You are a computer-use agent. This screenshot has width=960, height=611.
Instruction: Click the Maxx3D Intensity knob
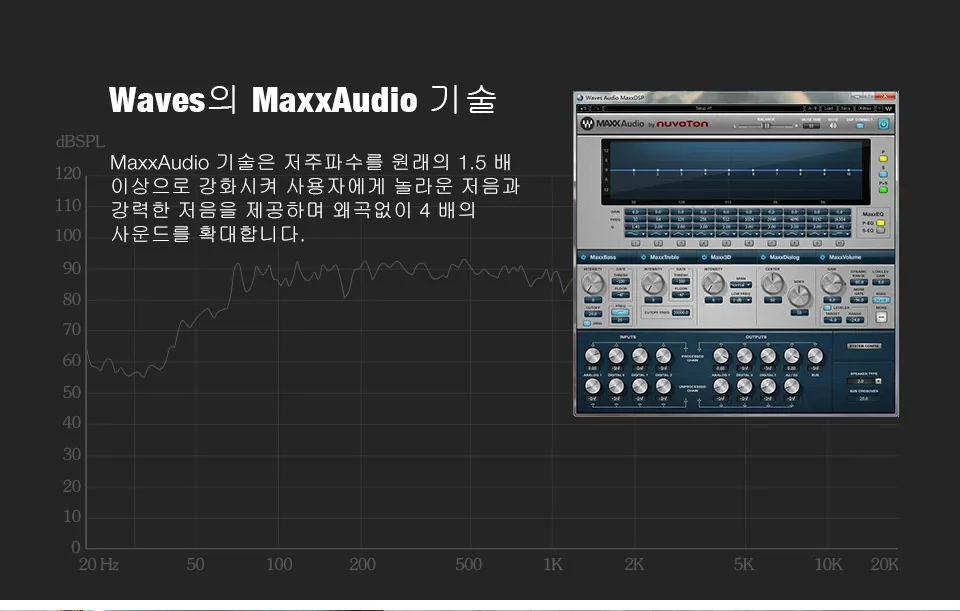713,283
